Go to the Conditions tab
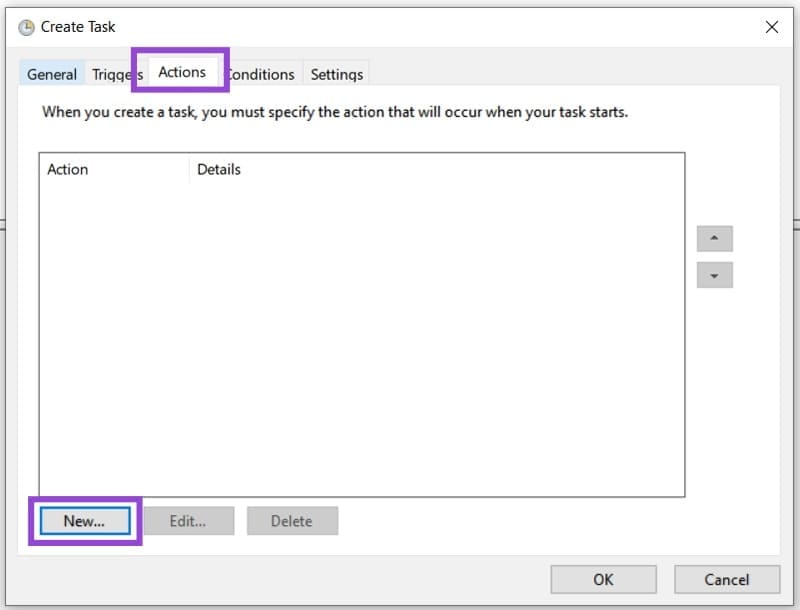The width and height of the screenshot is (800, 610). (x=261, y=74)
